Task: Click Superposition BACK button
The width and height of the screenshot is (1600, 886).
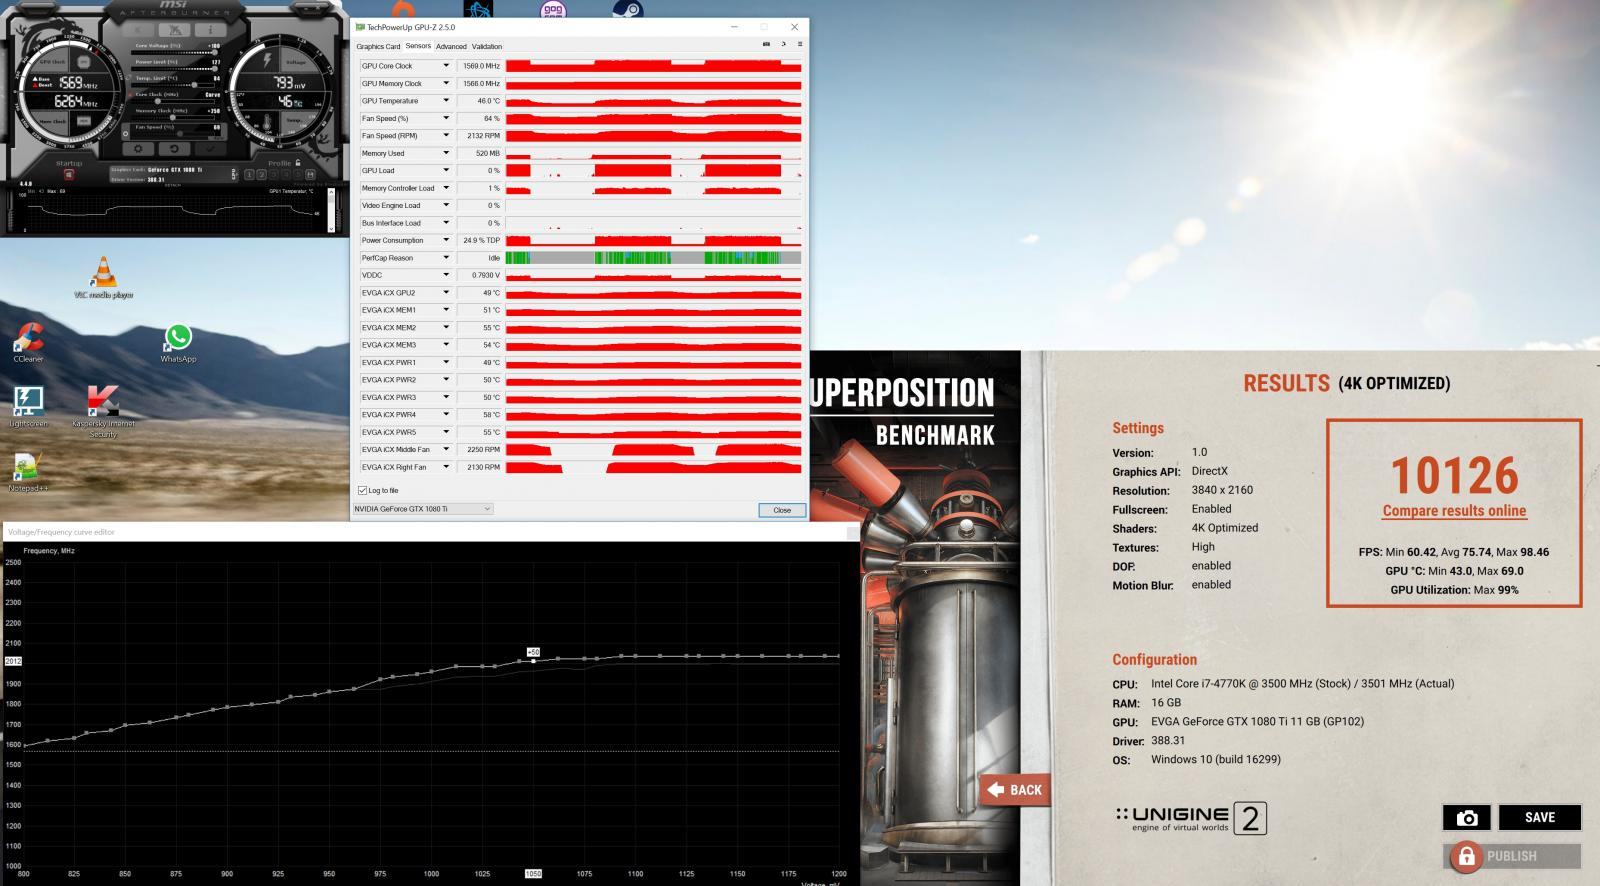Action: point(1015,789)
